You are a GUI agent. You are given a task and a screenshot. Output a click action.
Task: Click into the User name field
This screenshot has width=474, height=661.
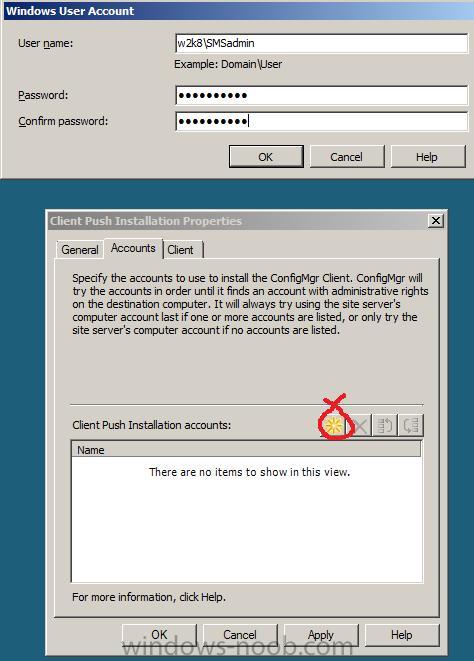click(x=322, y=43)
